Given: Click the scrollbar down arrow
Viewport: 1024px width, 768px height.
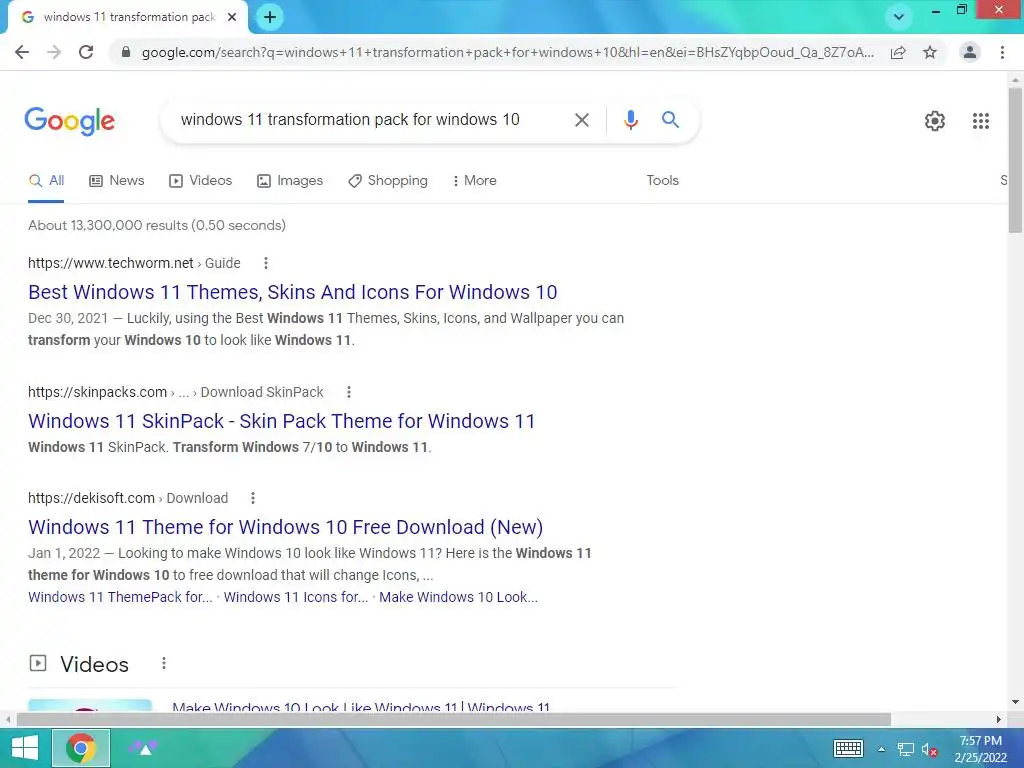Looking at the screenshot, I should [x=1016, y=703].
